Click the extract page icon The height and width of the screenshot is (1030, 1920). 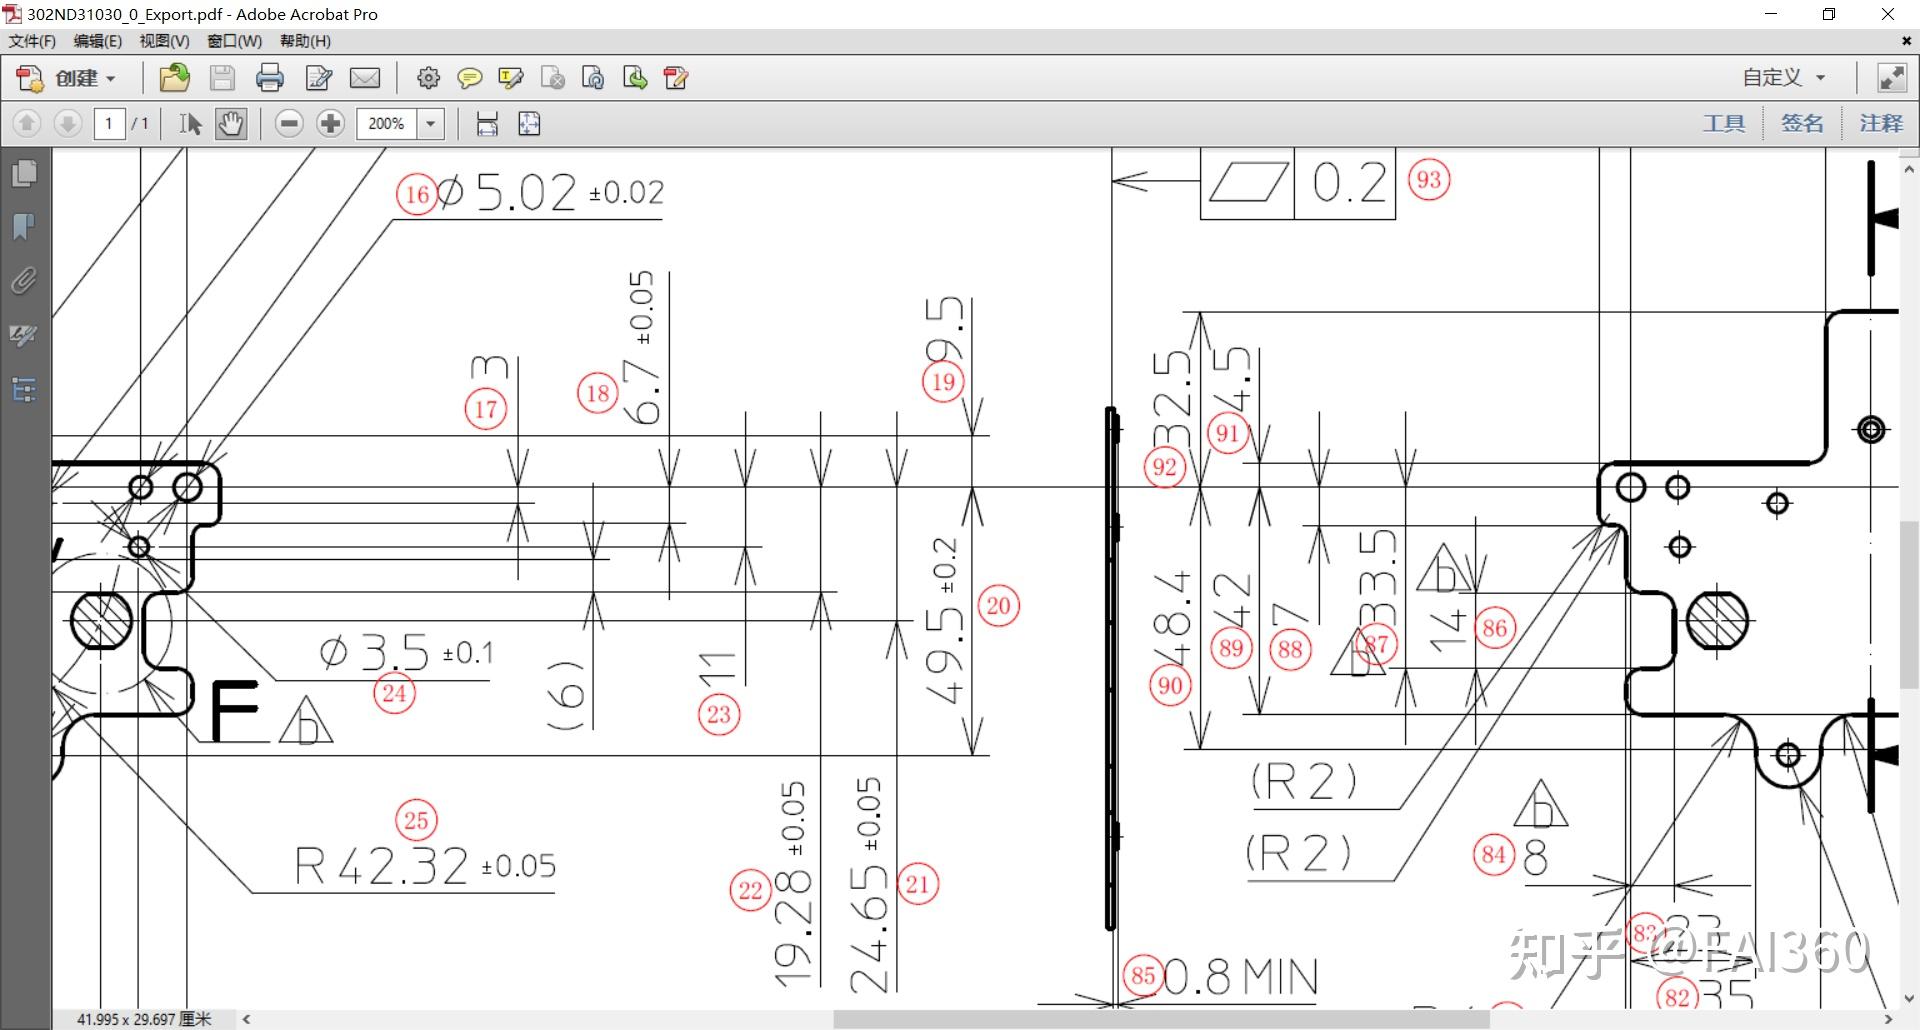tap(635, 78)
